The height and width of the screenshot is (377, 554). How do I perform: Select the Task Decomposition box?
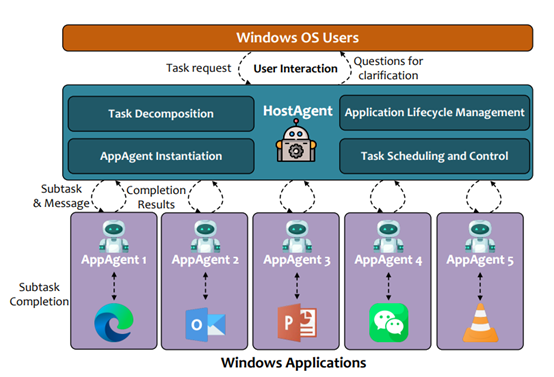click(161, 114)
